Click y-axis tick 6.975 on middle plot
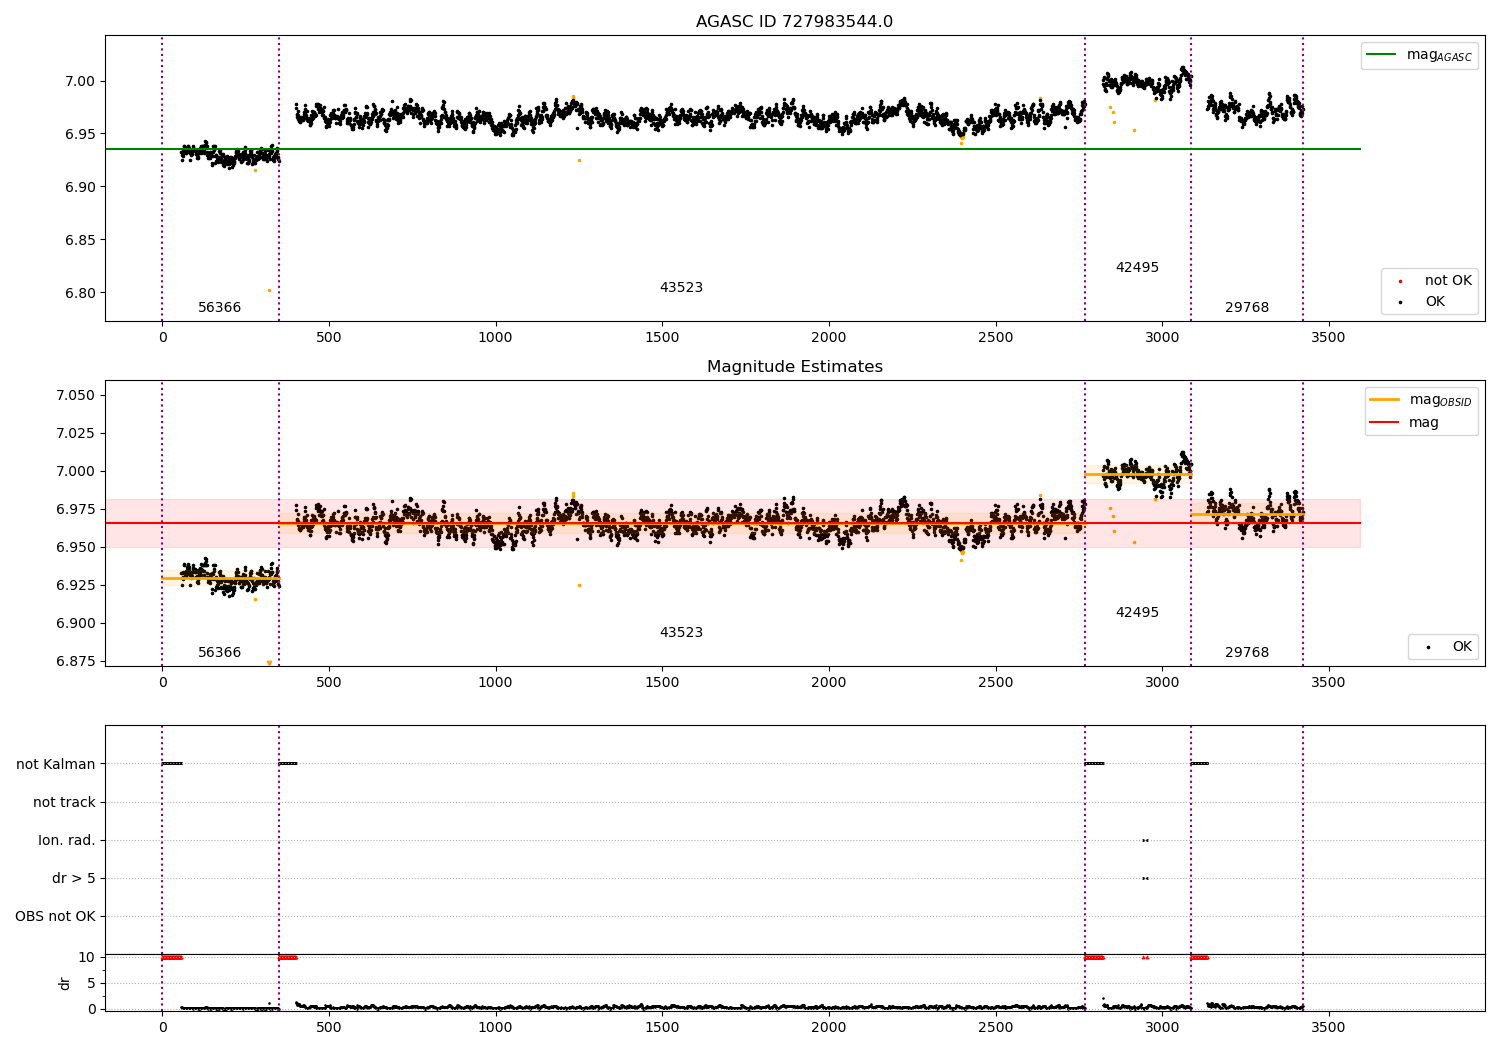 tap(75, 510)
